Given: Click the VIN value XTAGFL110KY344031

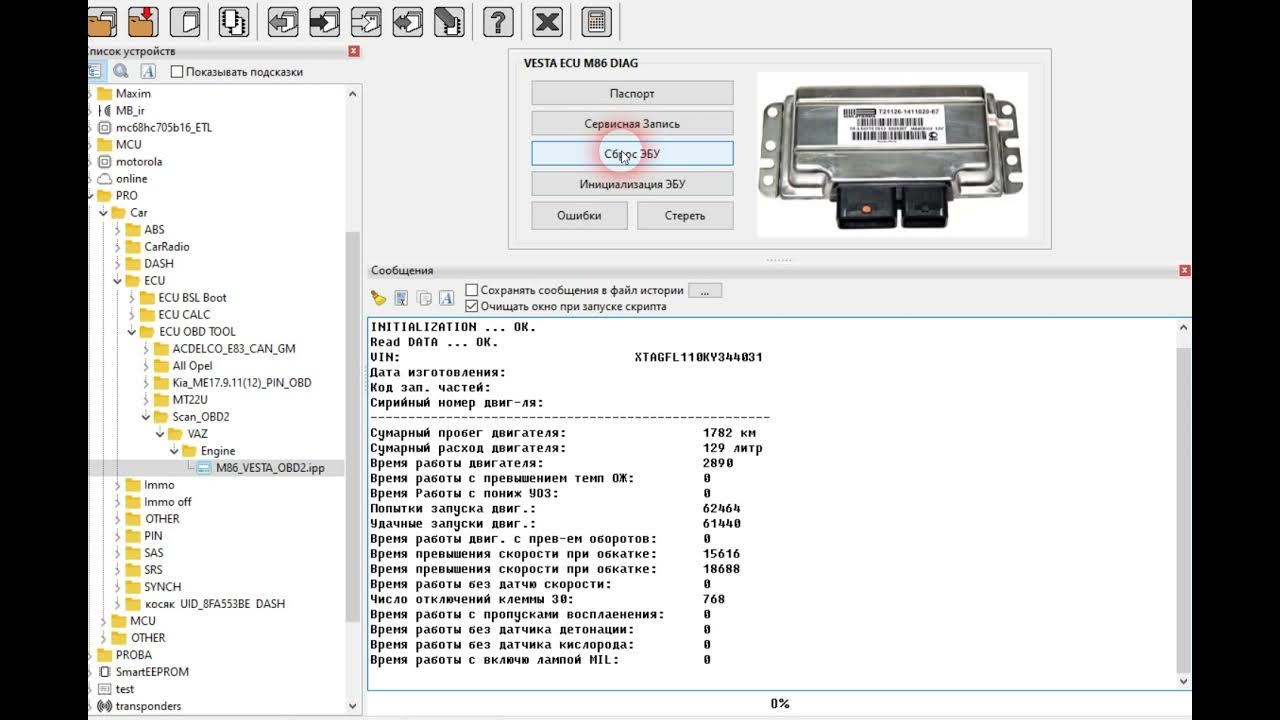Looking at the screenshot, I should click(698, 357).
